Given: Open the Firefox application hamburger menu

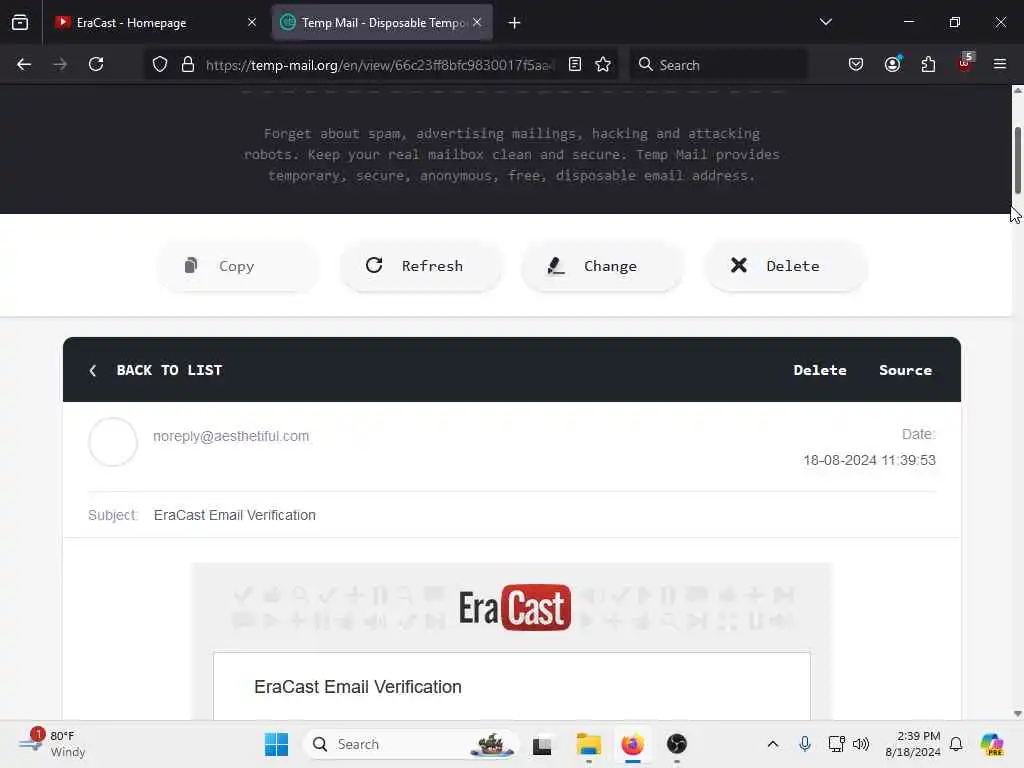Looking at the screenshot, I should [x=999, y=65].
